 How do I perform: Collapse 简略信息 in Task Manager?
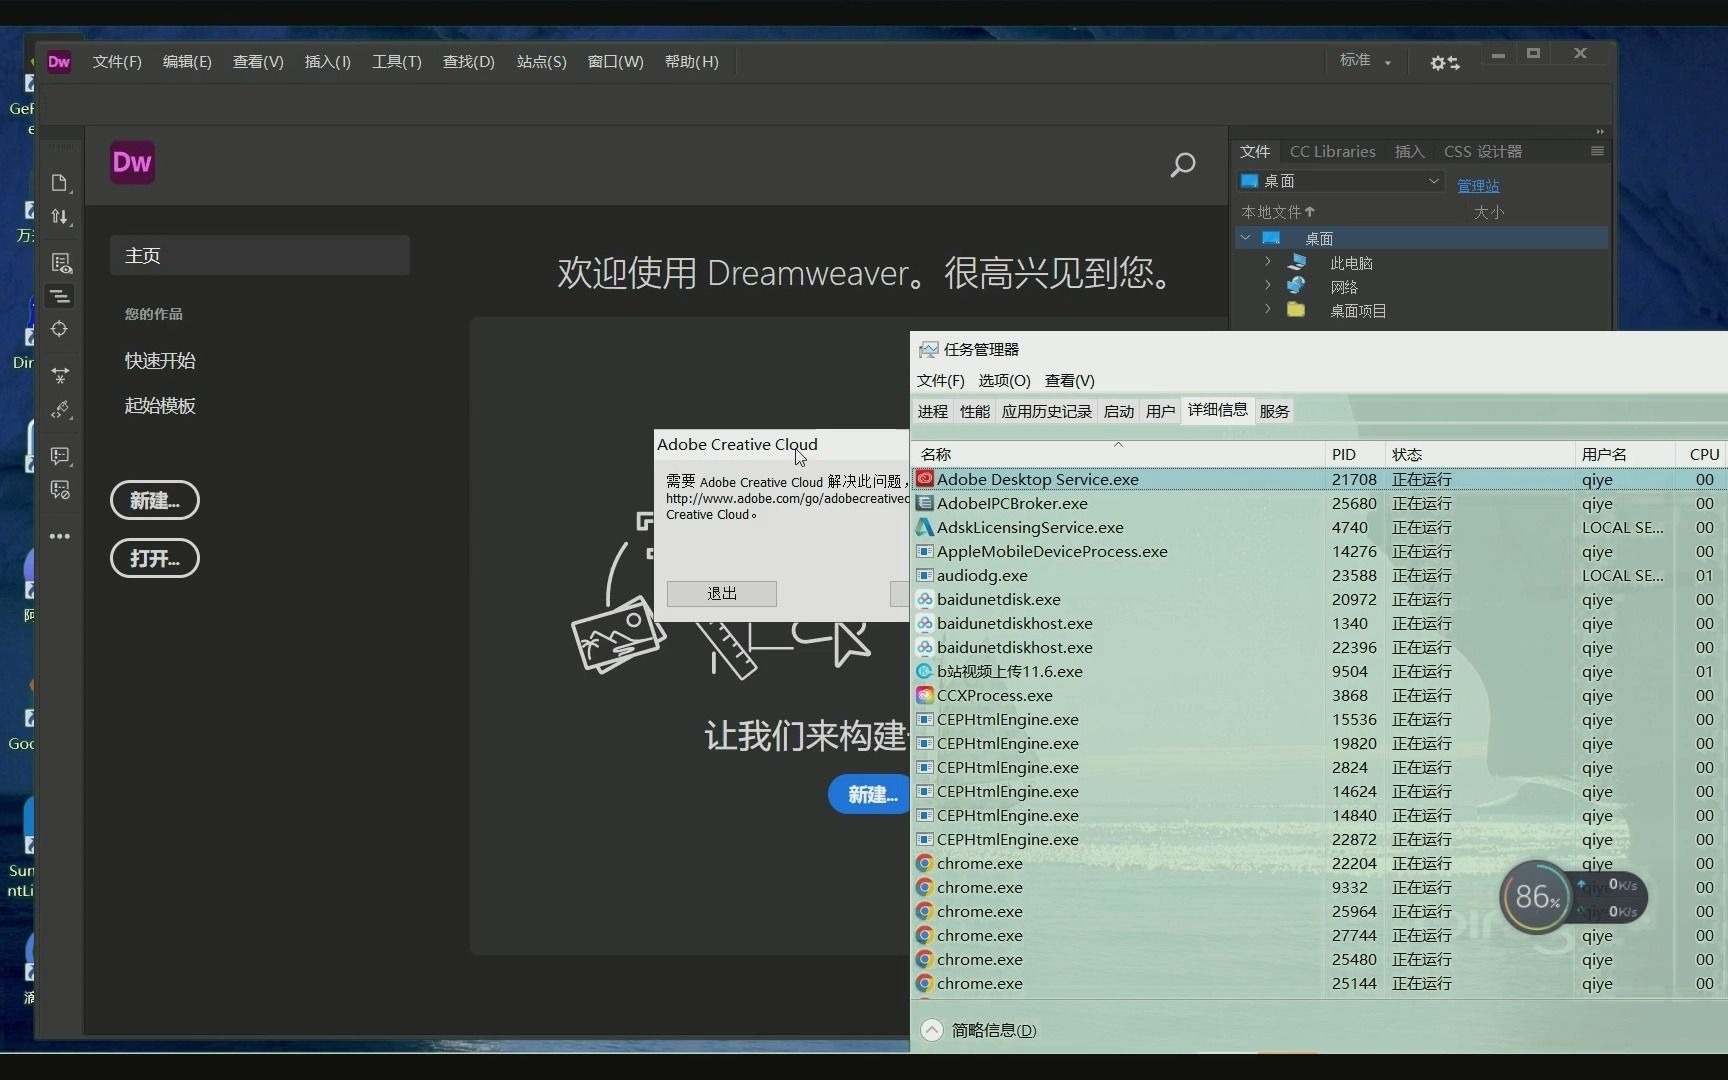click(932, 1030)
